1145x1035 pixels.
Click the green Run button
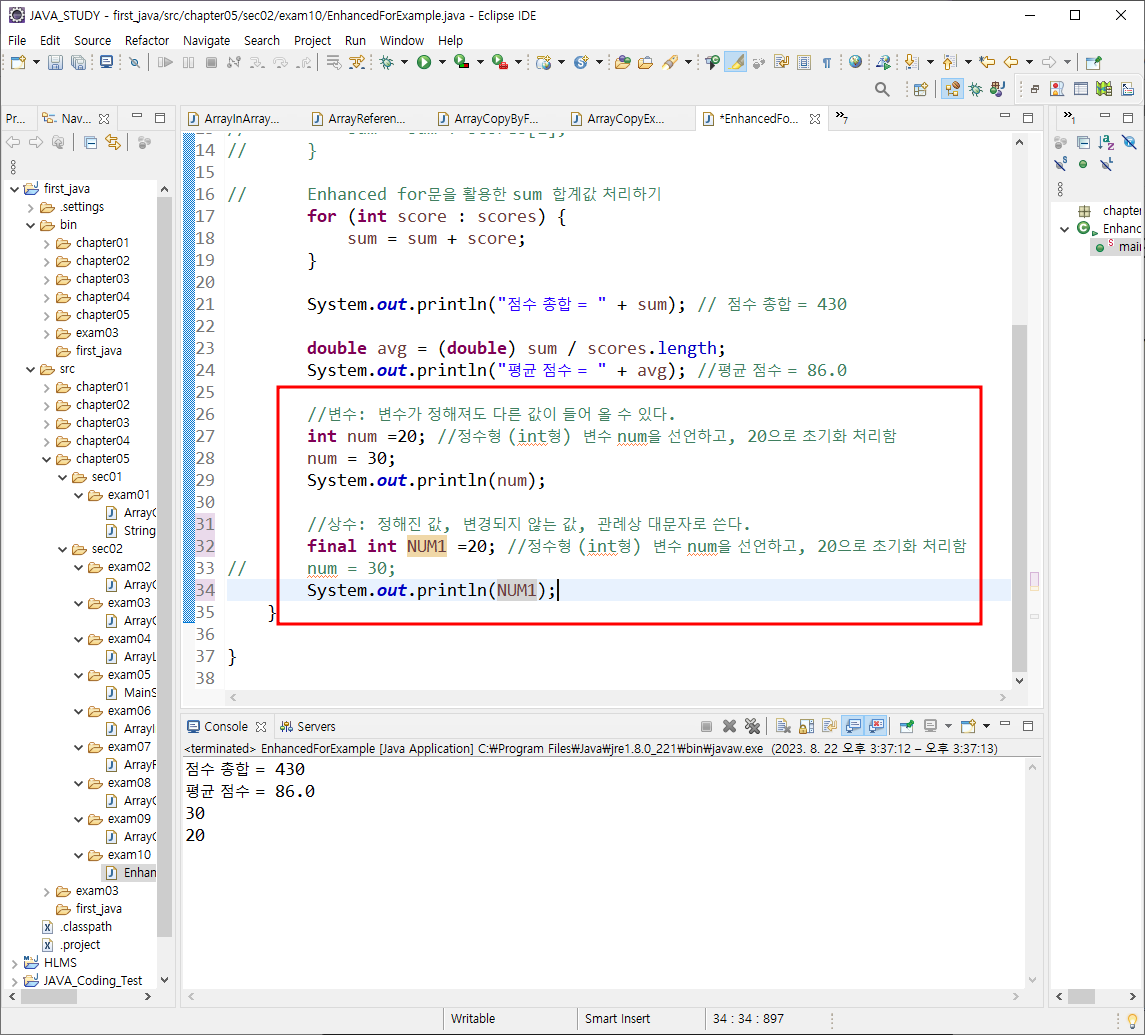click(424, 63)
